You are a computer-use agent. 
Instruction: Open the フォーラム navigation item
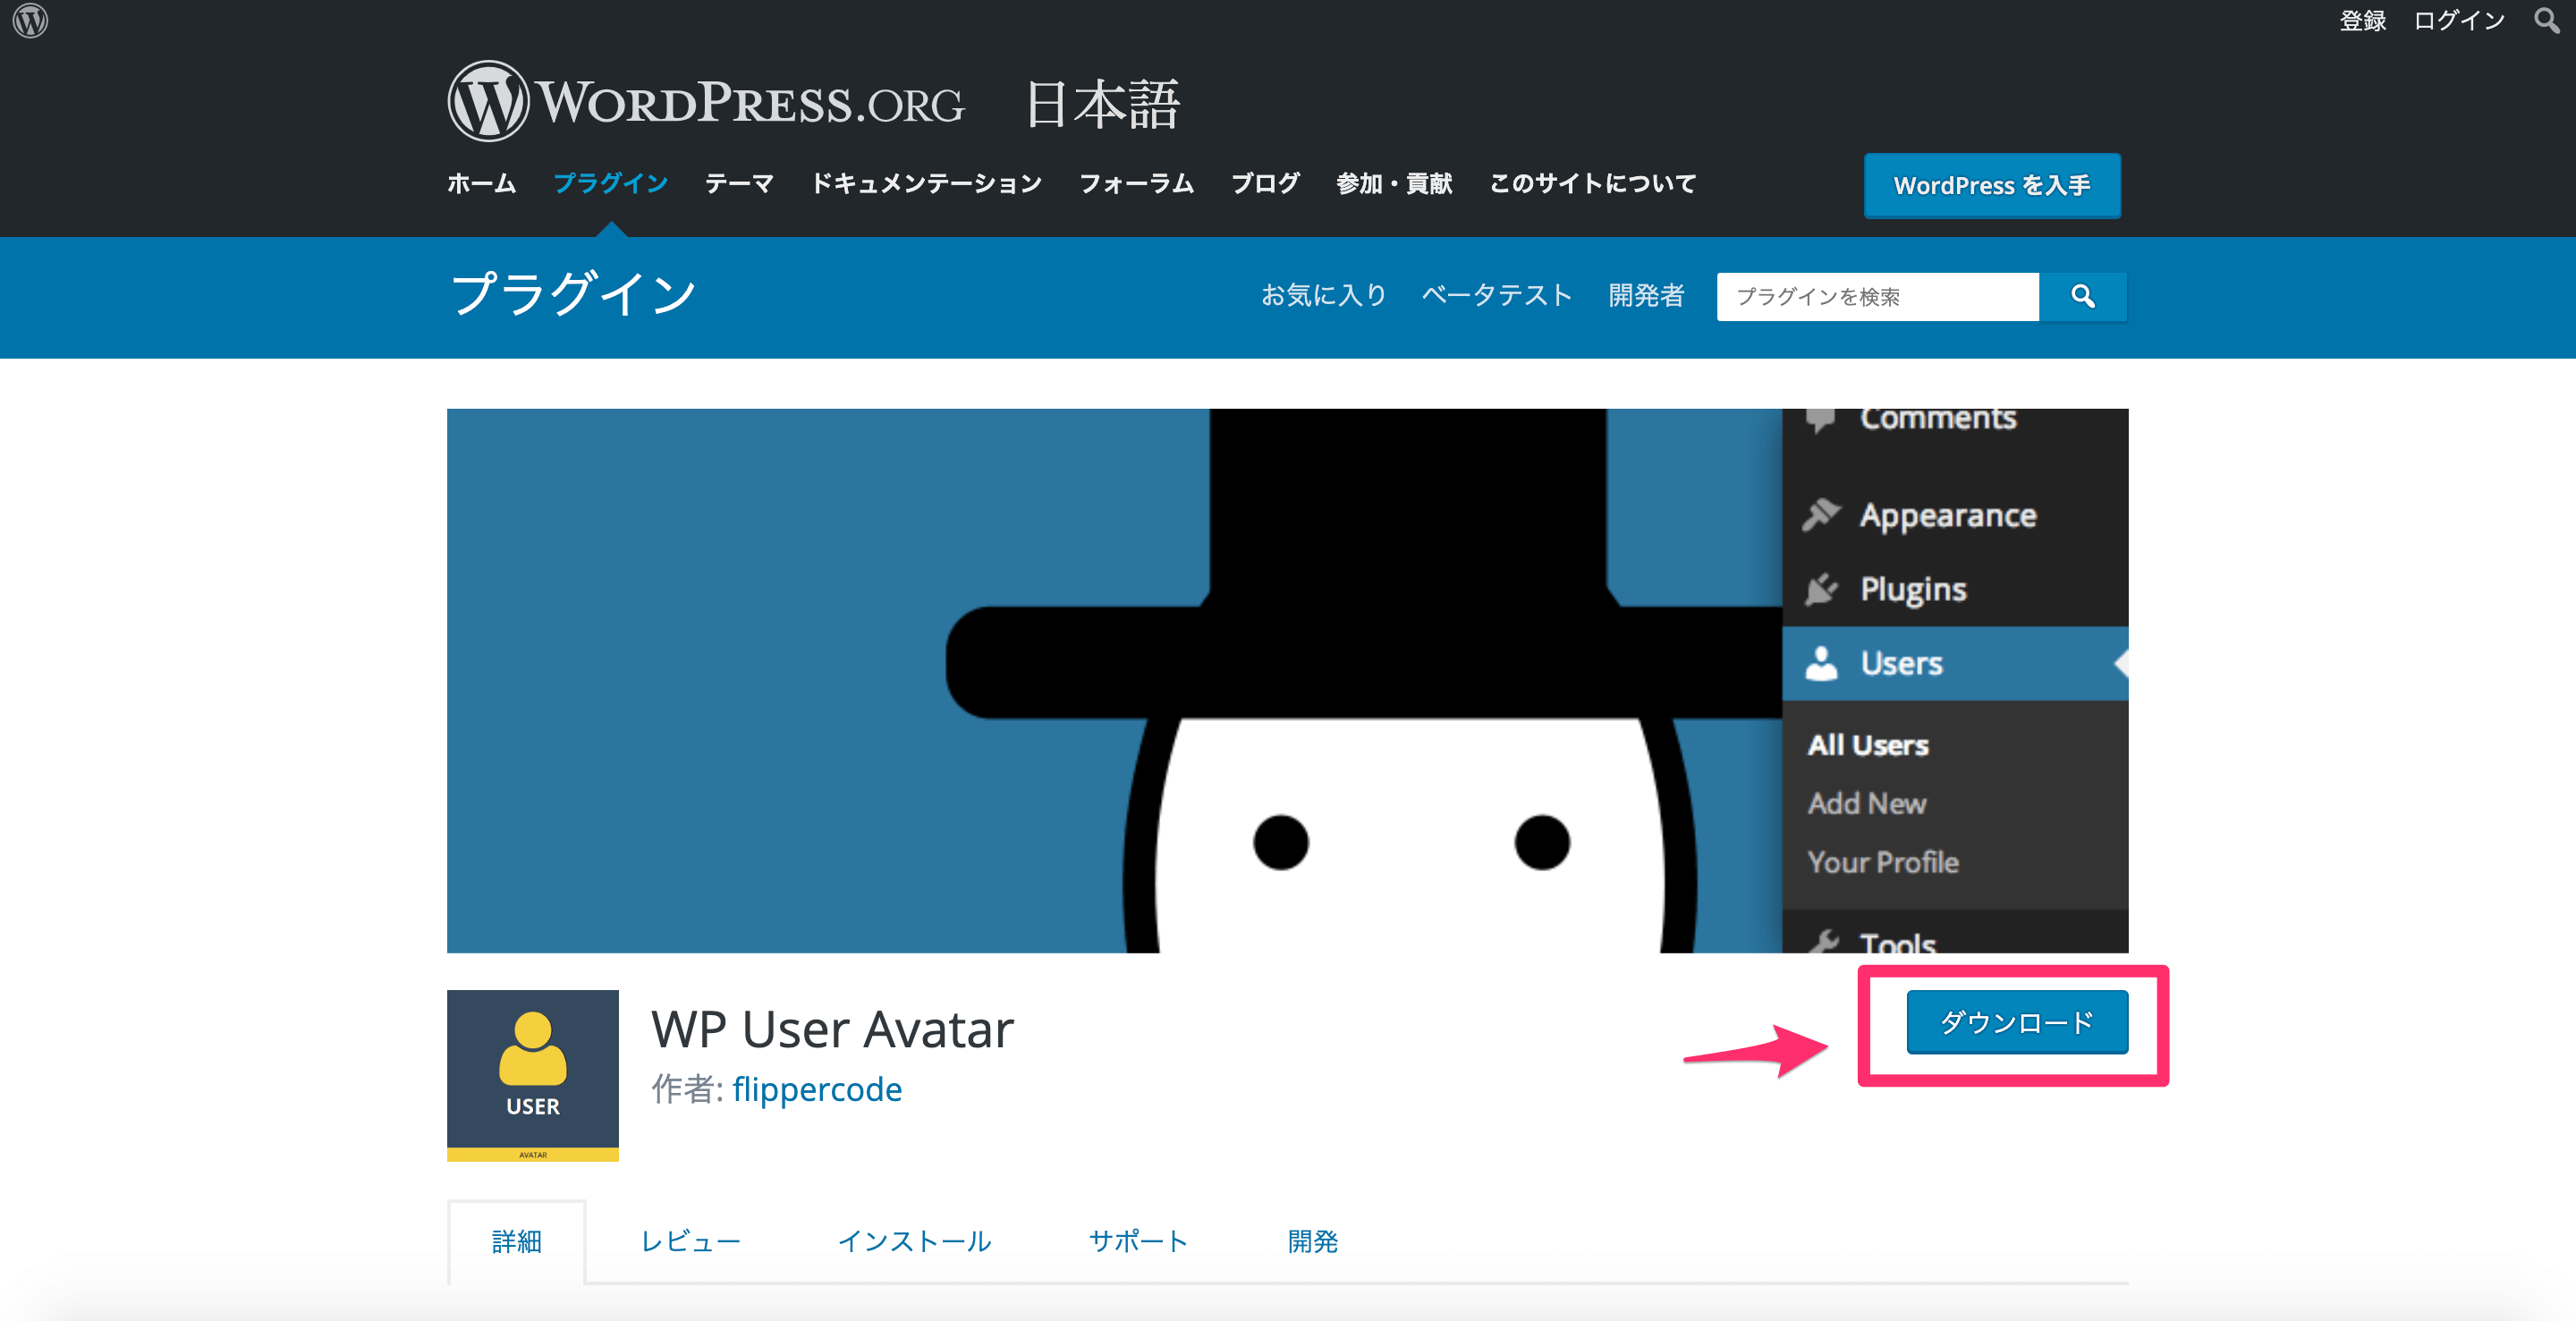click(1136, 183)
